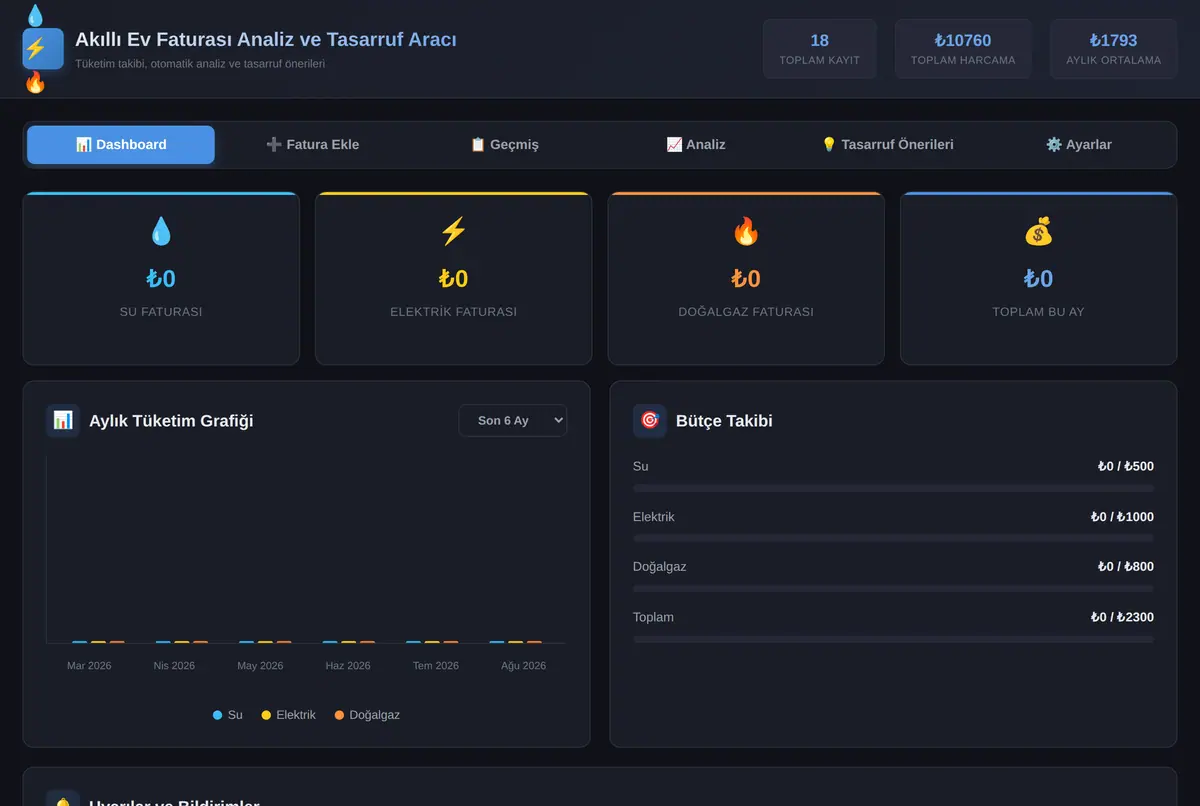
Task: Open the Fatura Ekle tab
Action: pyautogui.click(x=312, y=144)
